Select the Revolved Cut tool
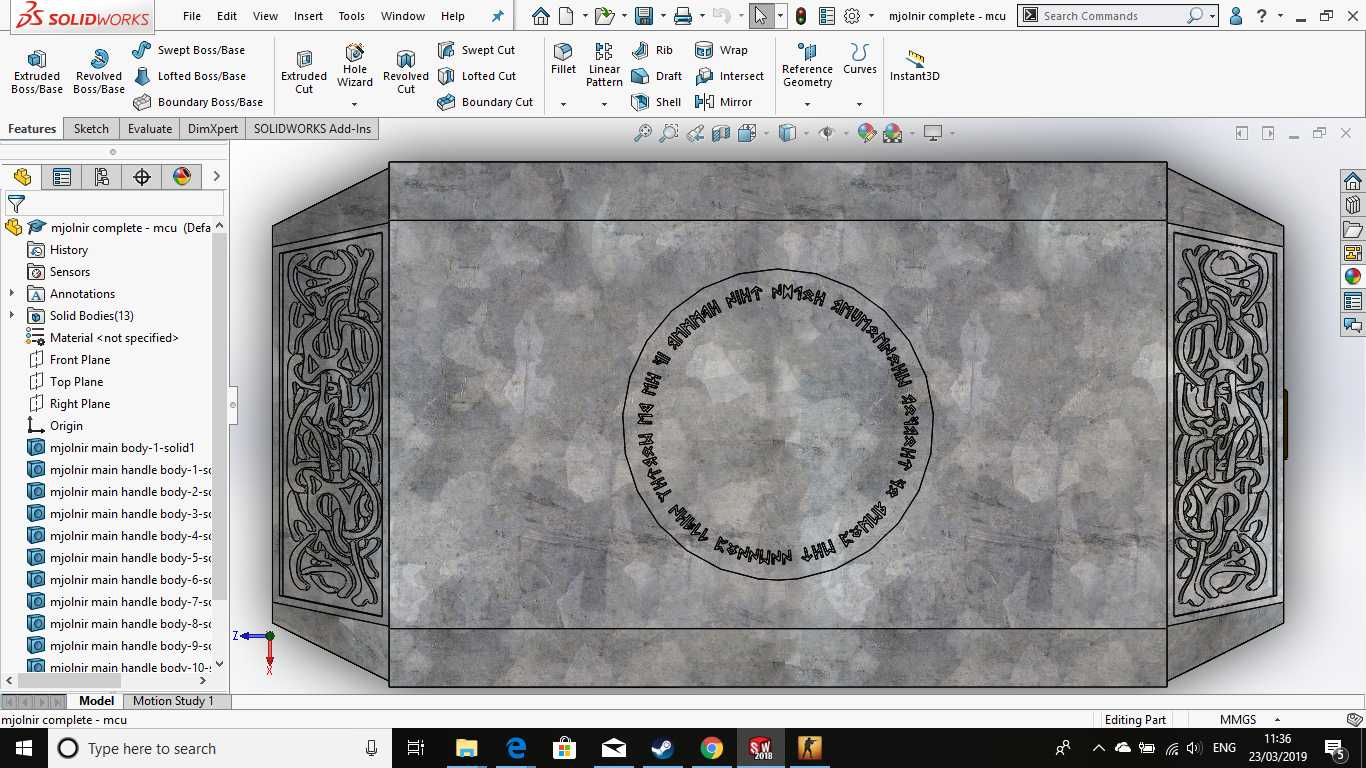1366x768 pixels. 406,72
